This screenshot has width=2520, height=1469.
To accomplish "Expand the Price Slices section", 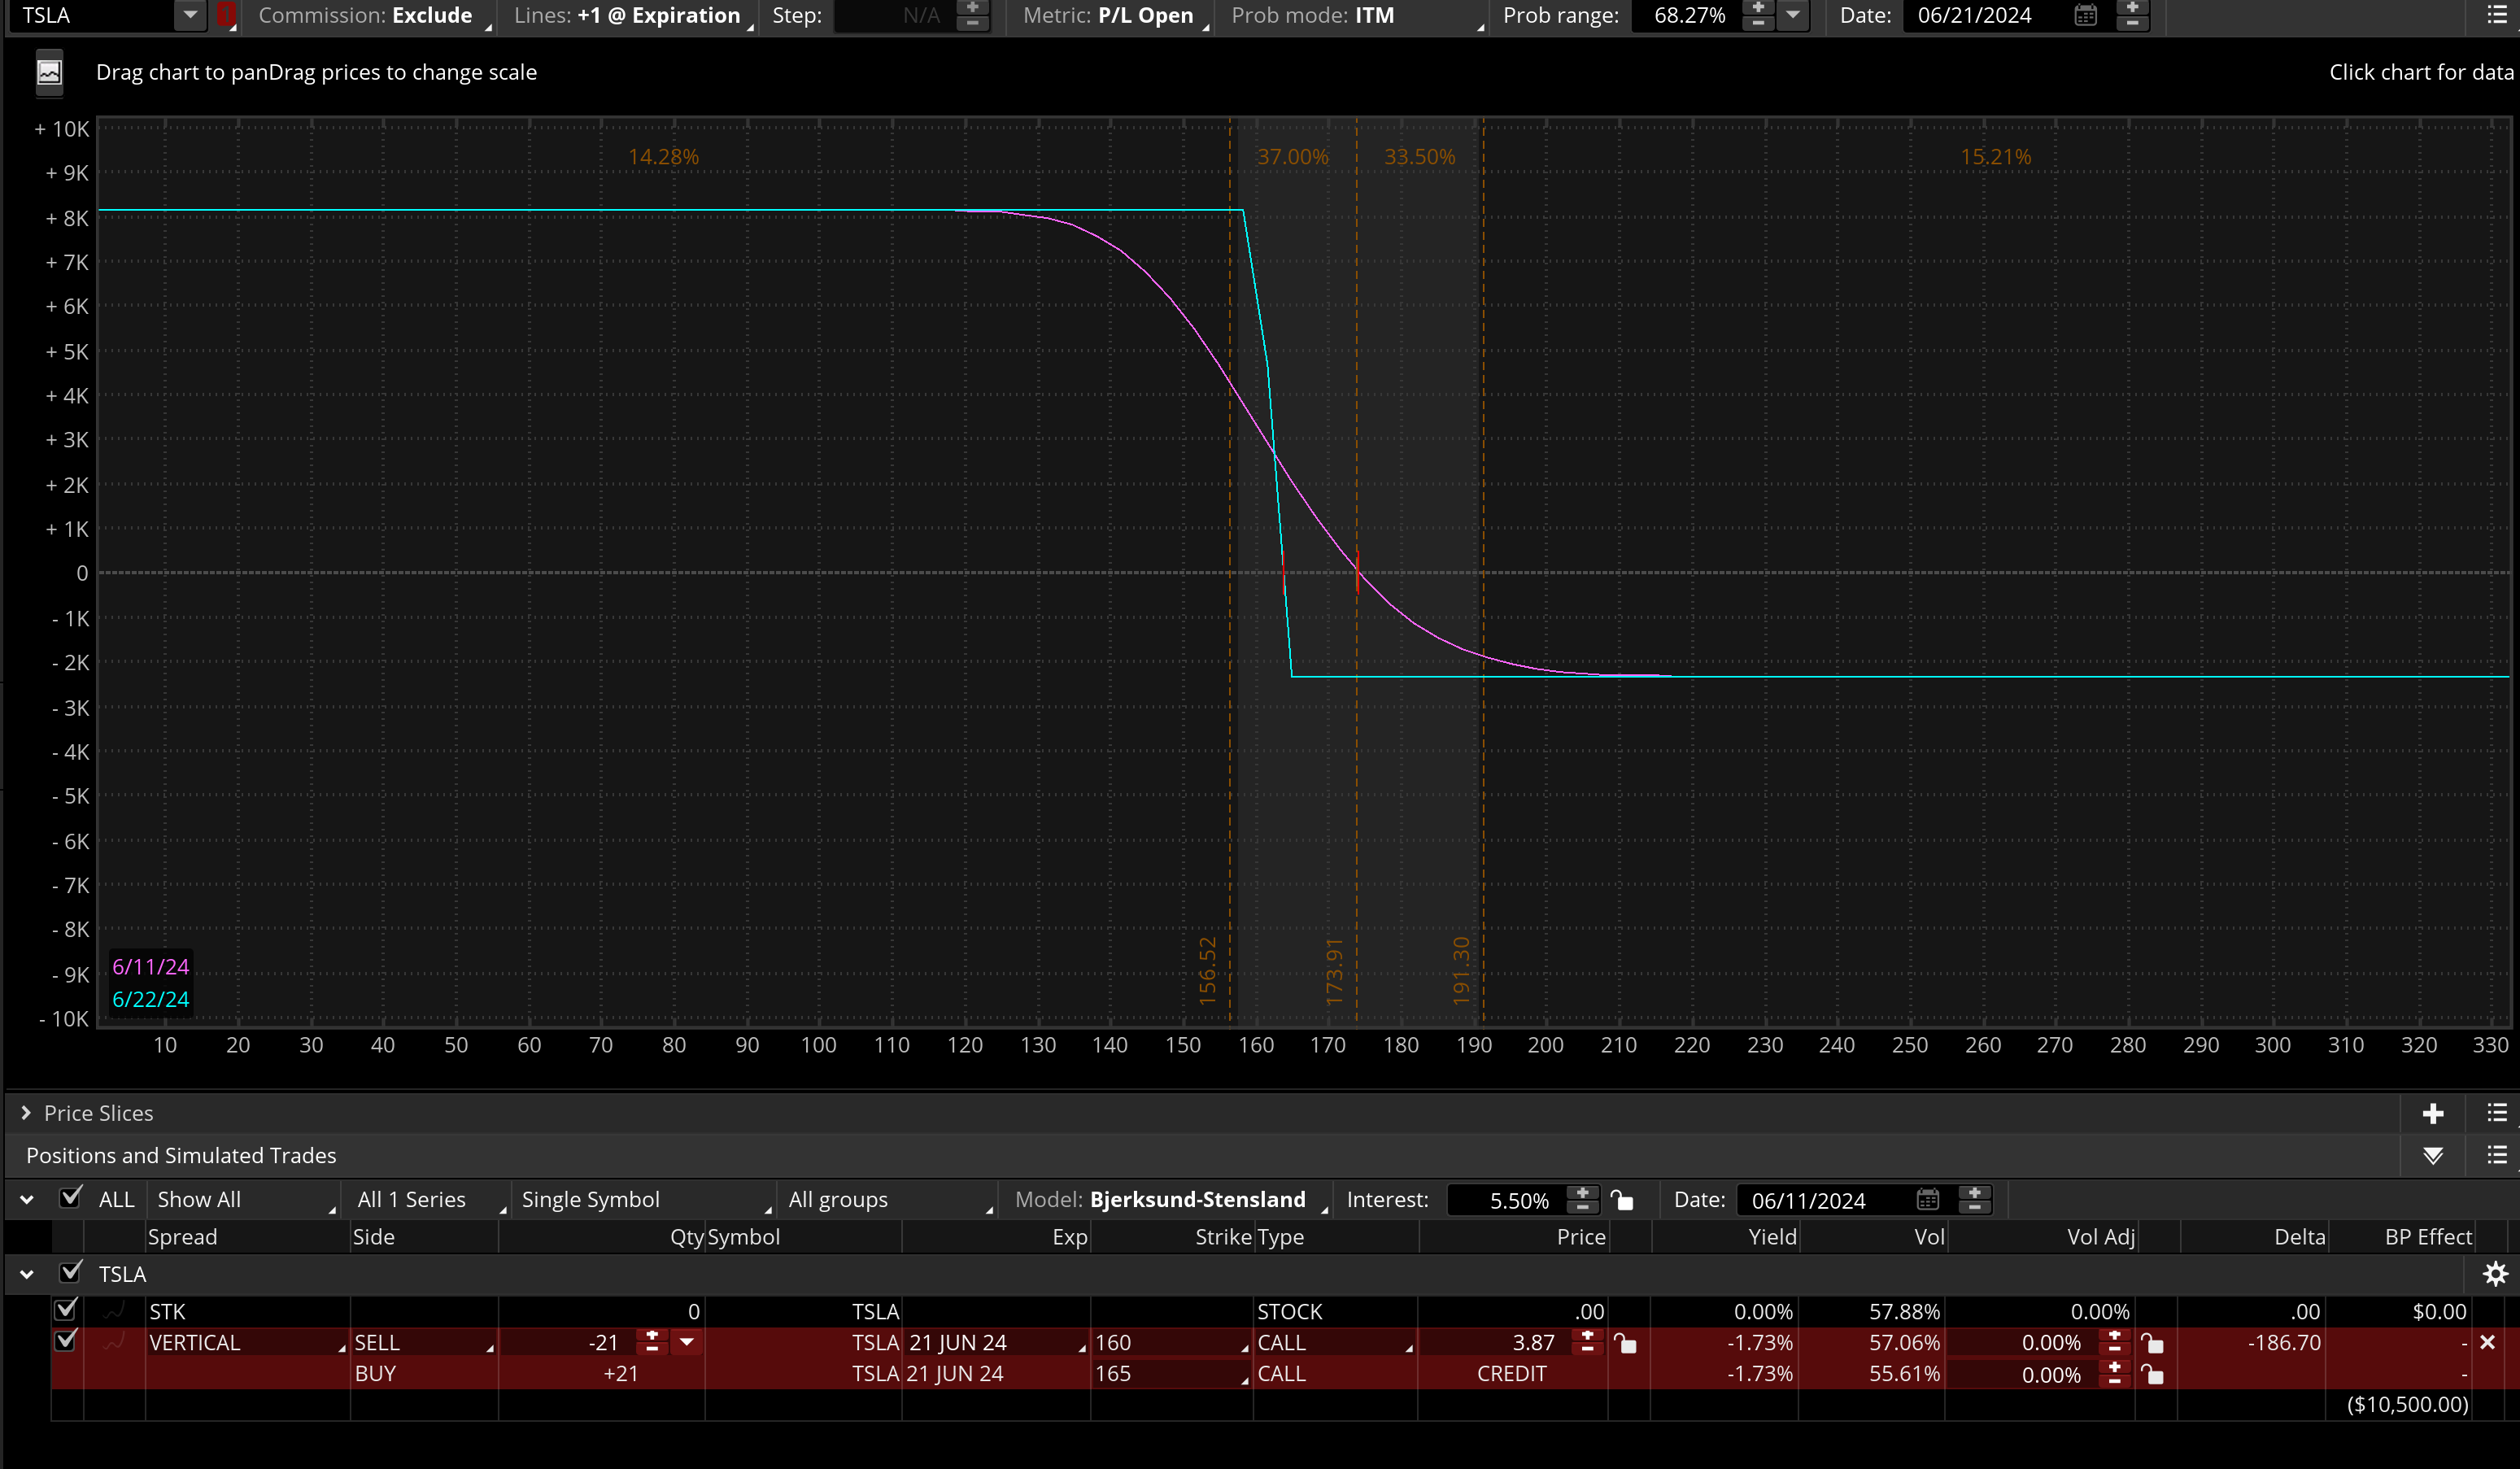I will point(25,1113).
